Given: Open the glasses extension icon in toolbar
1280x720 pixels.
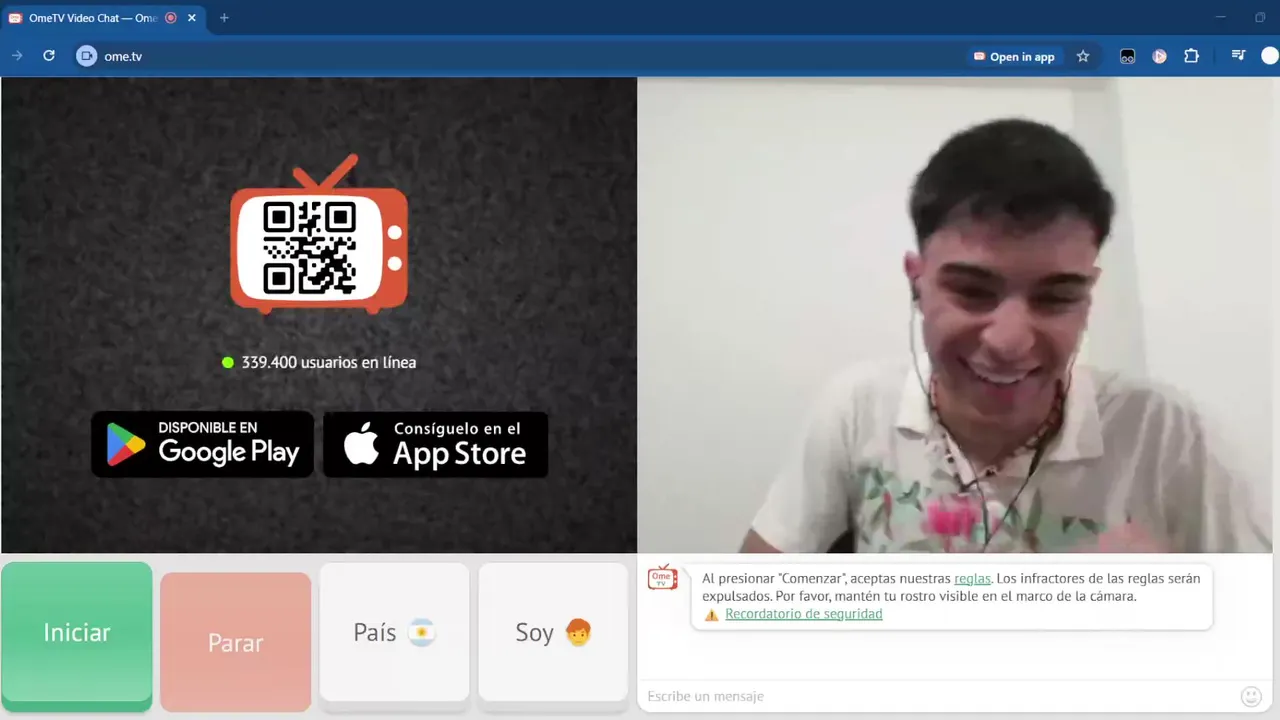Looking at the screenshot, I should tap(1127, 57).
